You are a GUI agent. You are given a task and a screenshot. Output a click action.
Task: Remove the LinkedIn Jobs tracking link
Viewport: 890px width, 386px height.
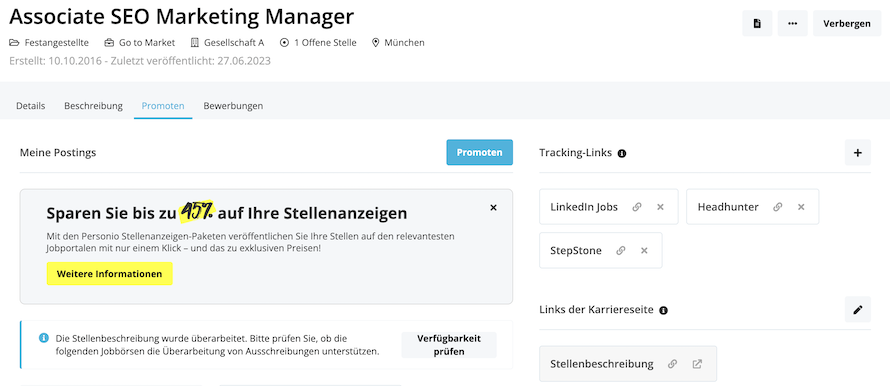[x=660, y=207]
